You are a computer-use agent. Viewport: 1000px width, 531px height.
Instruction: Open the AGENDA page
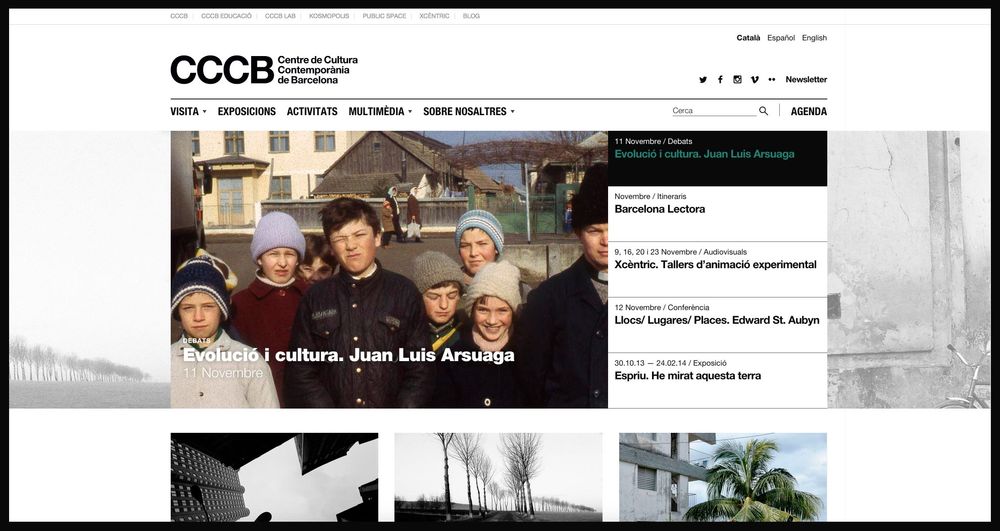coord(809,111)
